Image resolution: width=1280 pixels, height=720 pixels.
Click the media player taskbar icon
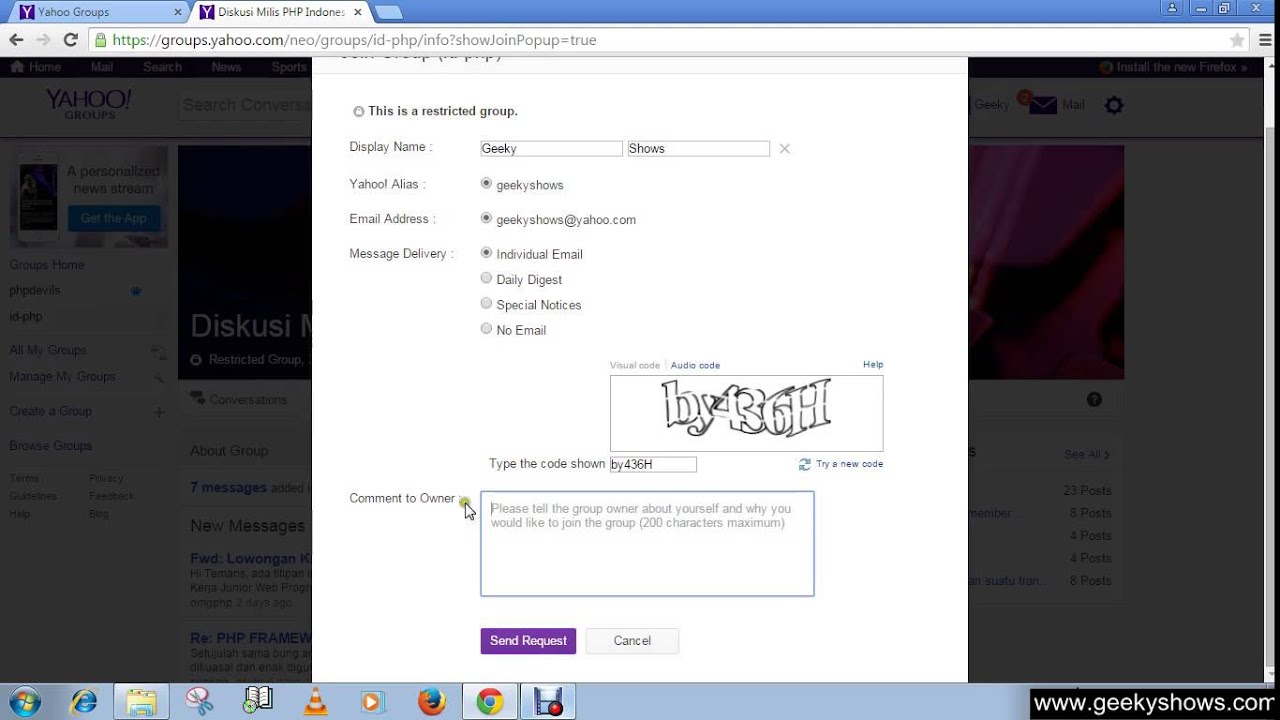coord(372,701)
